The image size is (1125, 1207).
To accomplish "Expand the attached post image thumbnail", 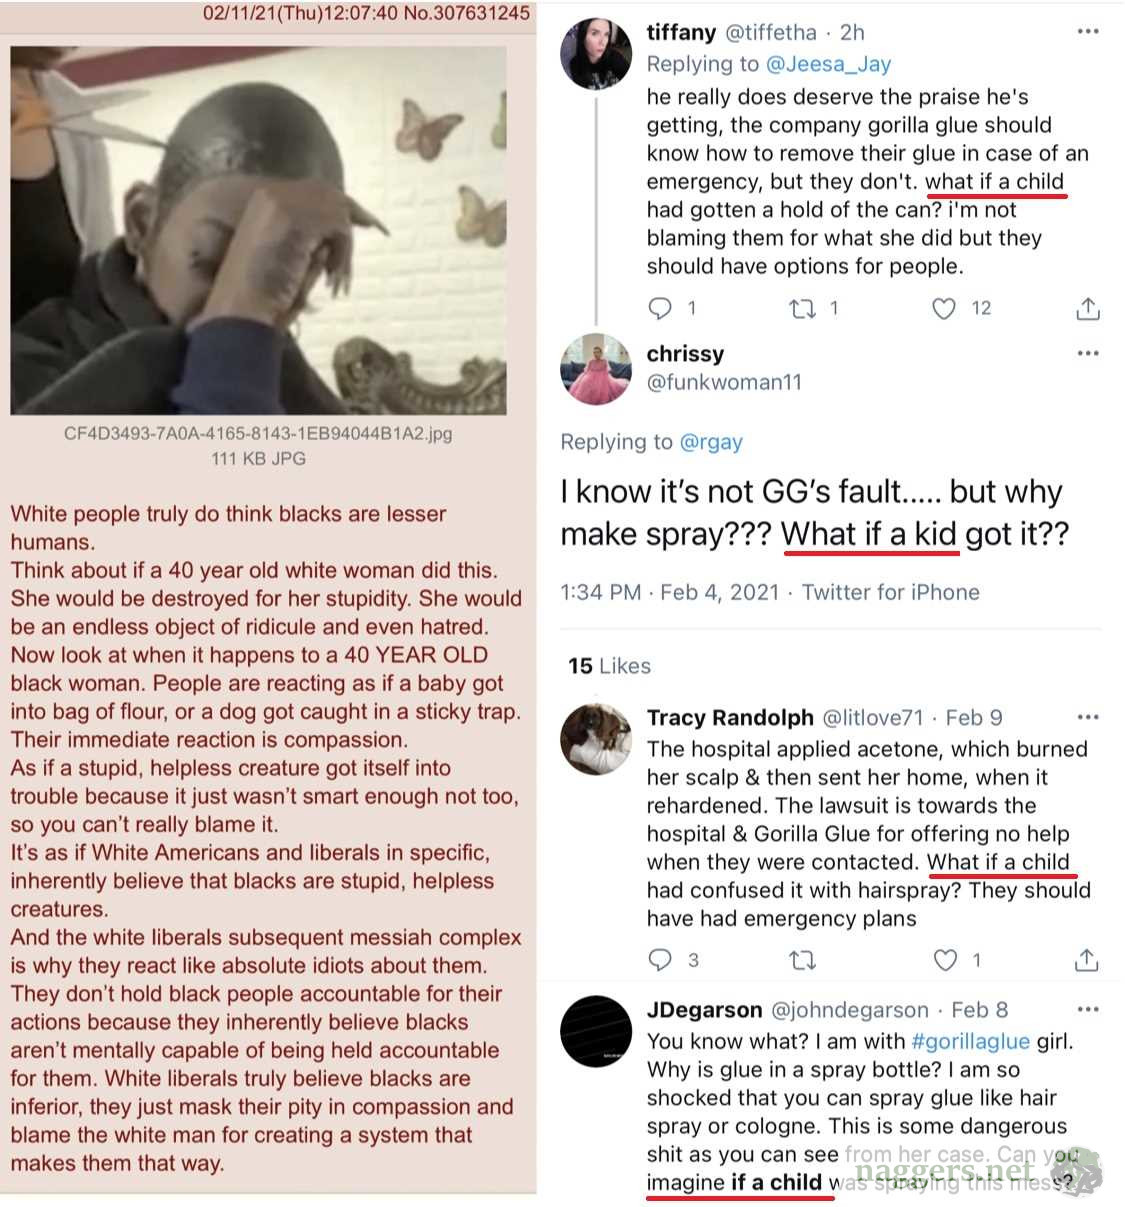I will pyautogui.click(x=258, y=230).
